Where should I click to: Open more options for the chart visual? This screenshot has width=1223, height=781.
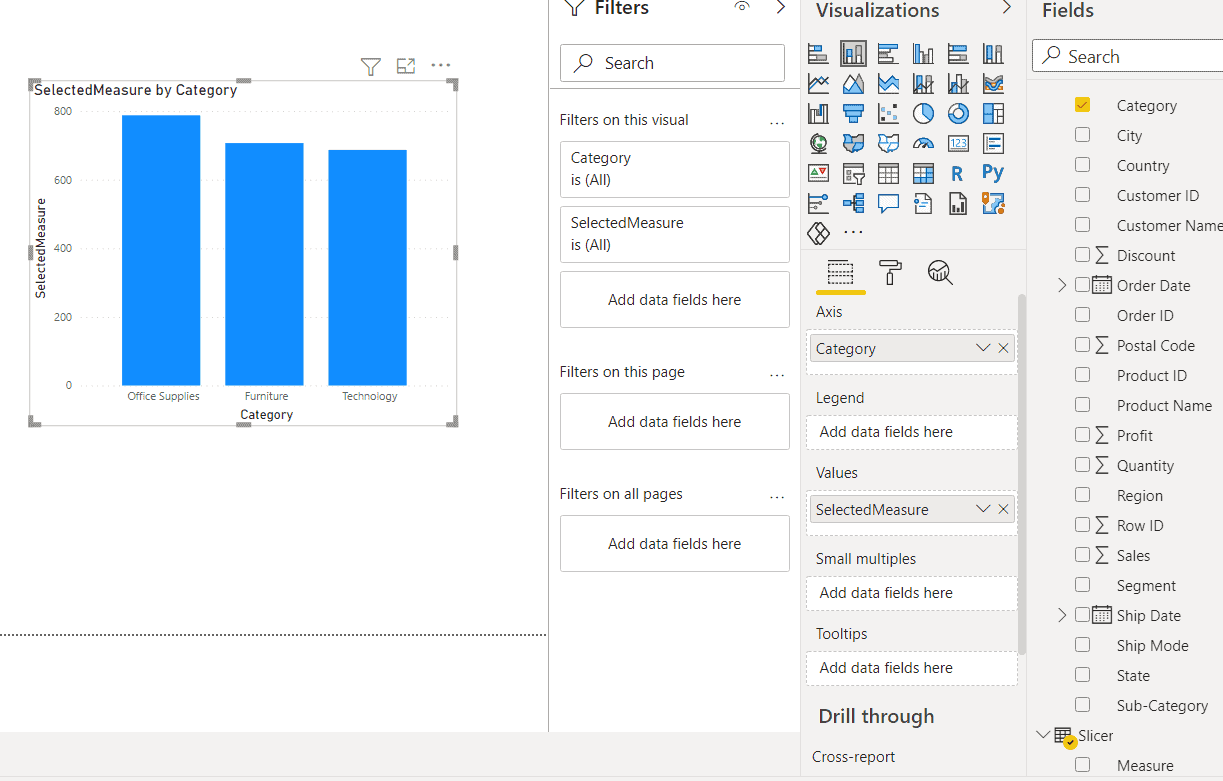point(441,65)
